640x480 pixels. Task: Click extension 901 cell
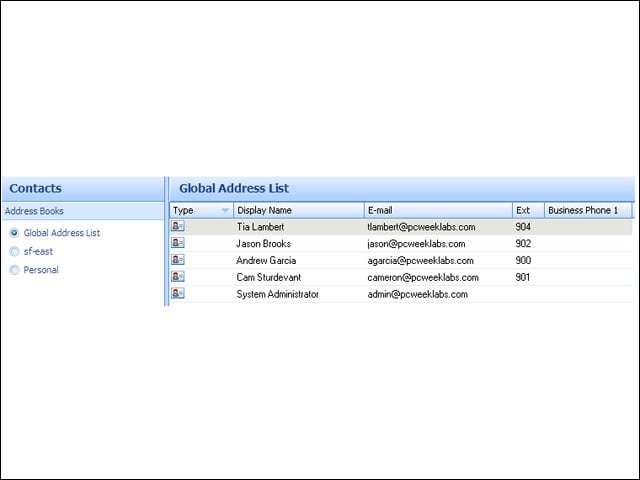coord(522,278)
